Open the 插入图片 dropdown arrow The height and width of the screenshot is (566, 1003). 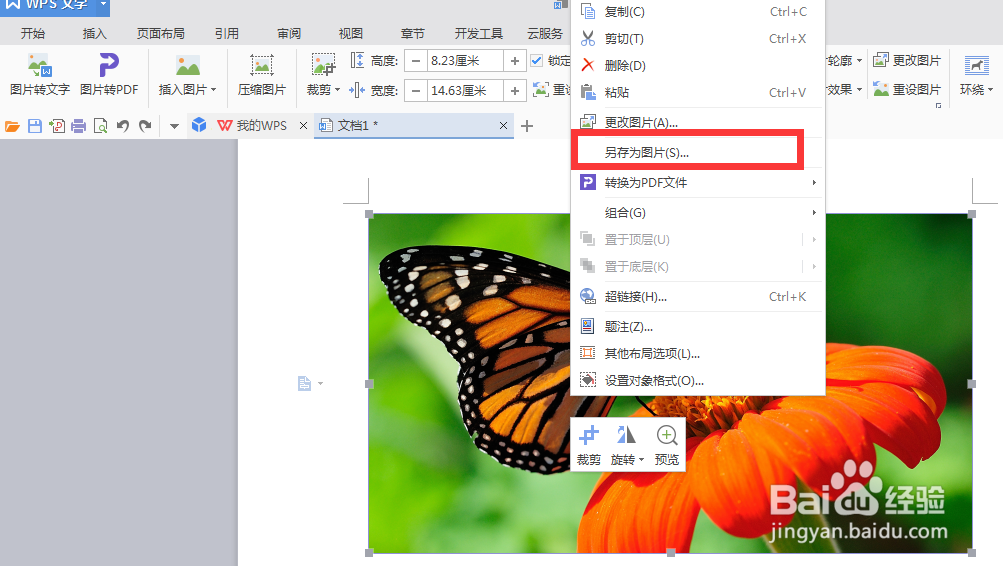tap(214, 90)
